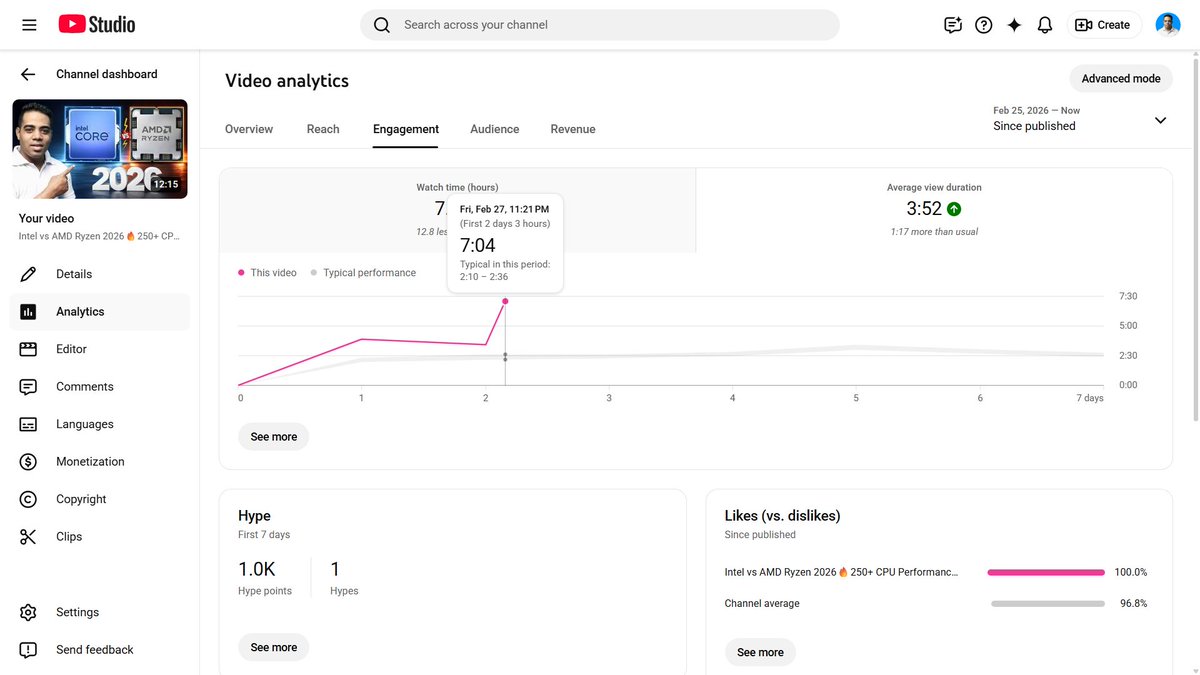This screenshot has height=675, width=1200.
Task: Click the pink This video legend dot
Action: click(x=241, y=273)
